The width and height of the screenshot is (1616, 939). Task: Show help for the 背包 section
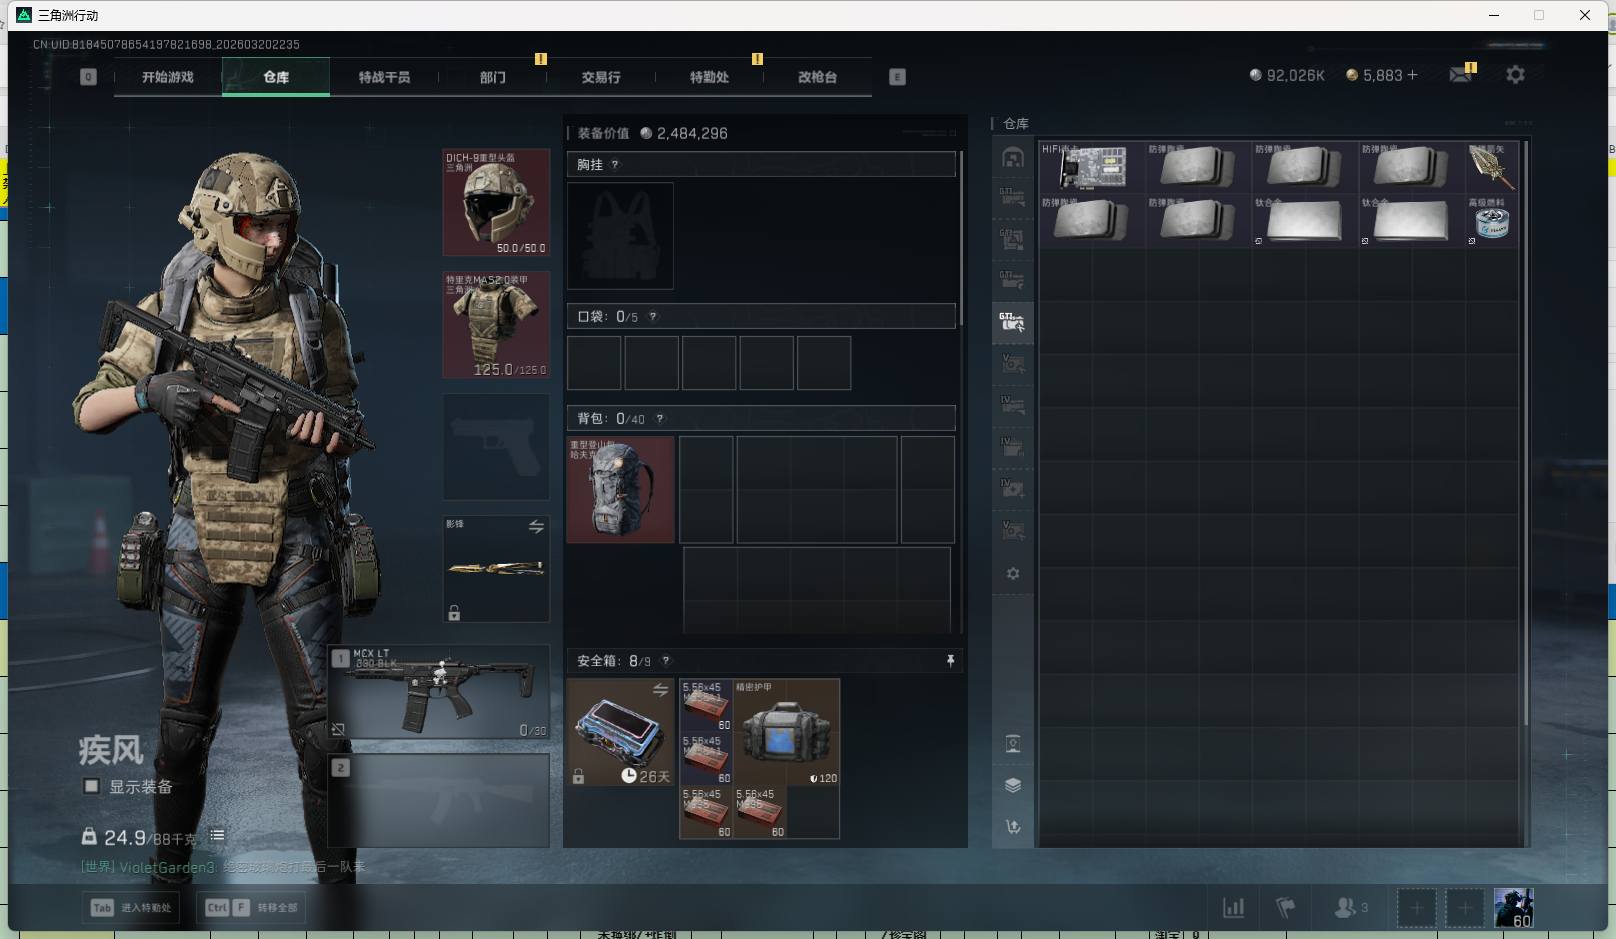tap(660, 419)
